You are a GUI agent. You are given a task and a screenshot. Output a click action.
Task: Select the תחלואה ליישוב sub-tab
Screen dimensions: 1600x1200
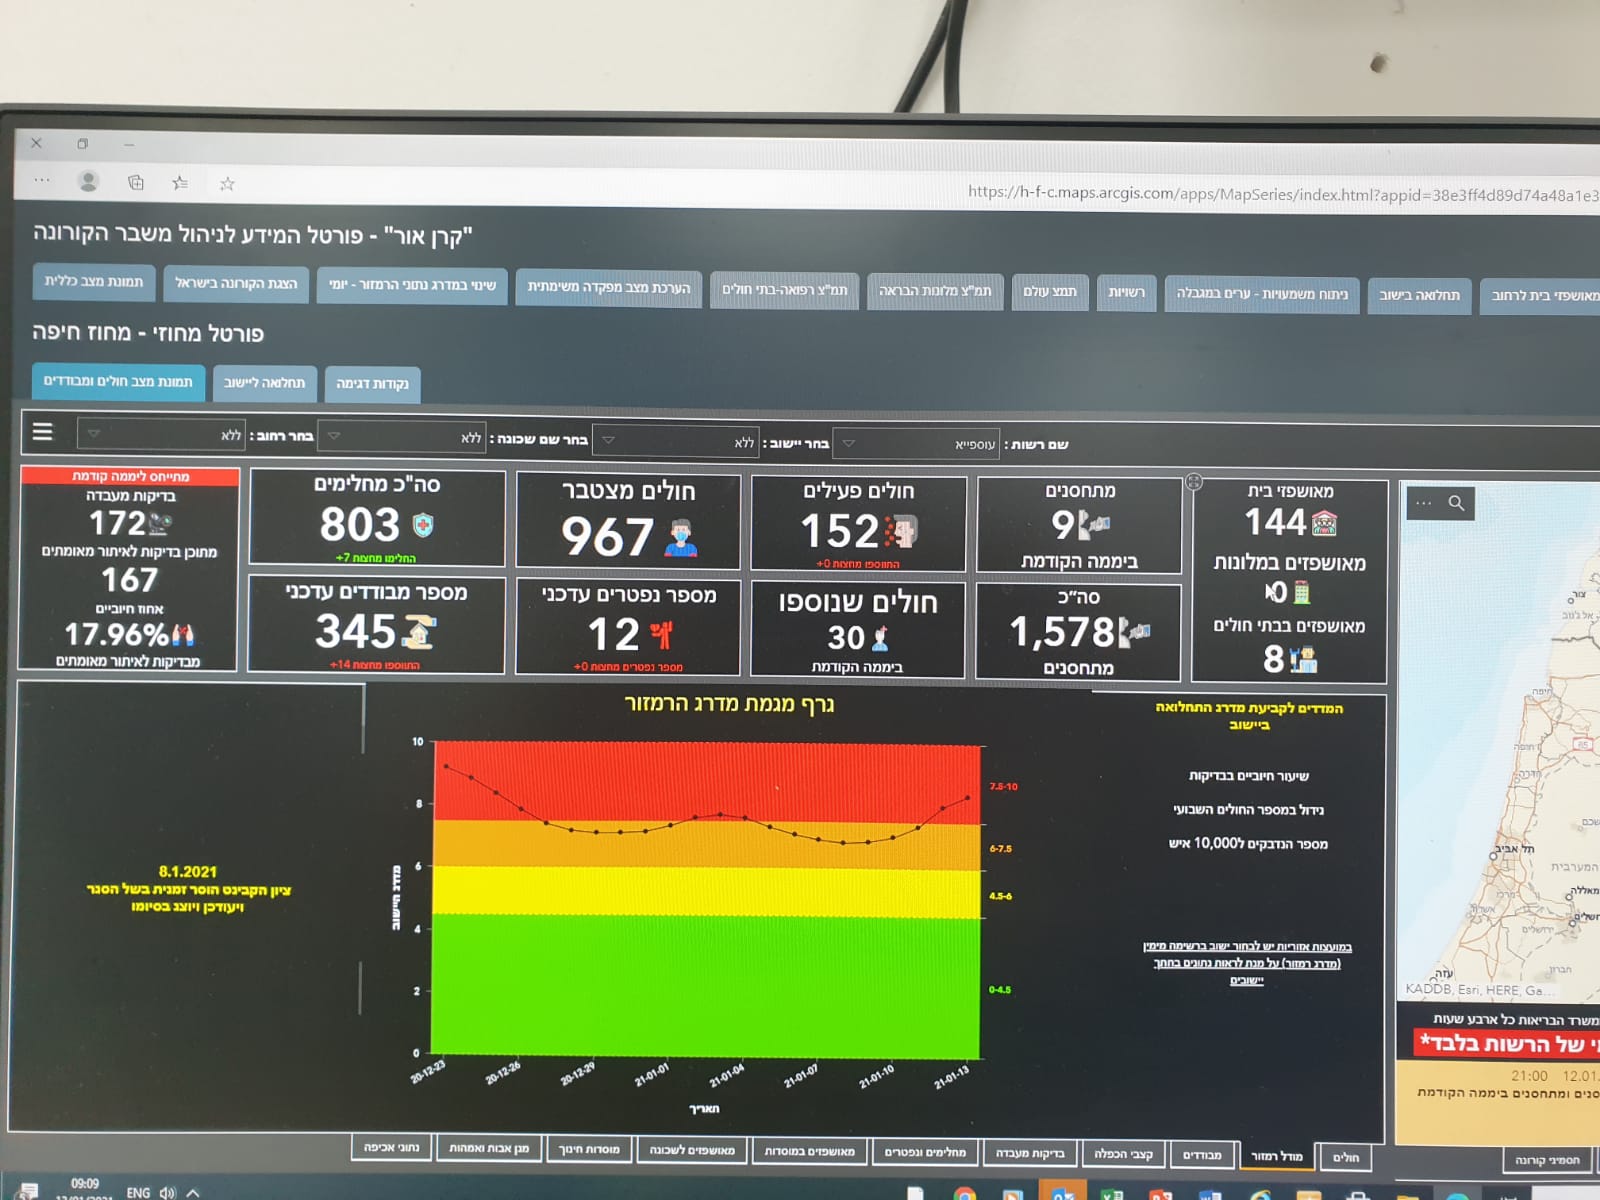(265, 383)
